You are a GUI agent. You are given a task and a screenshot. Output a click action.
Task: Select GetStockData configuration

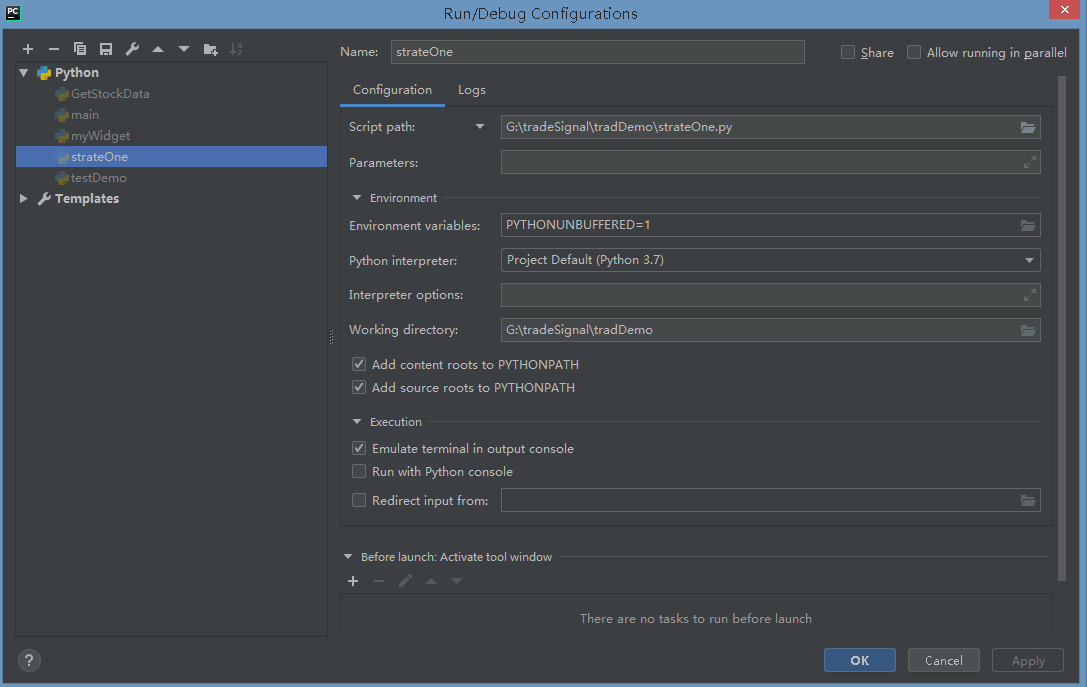(x=110, y=94)
